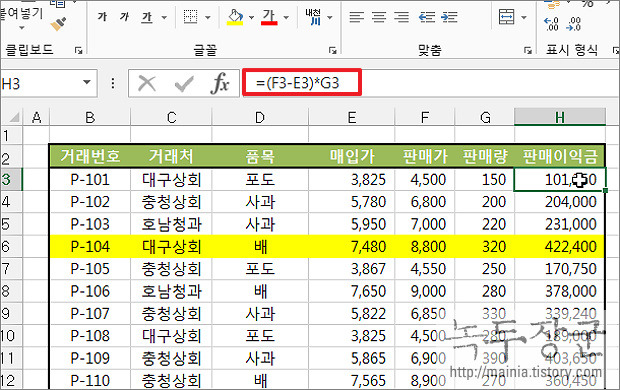Click header cell 매입가

tap(352, 156)
